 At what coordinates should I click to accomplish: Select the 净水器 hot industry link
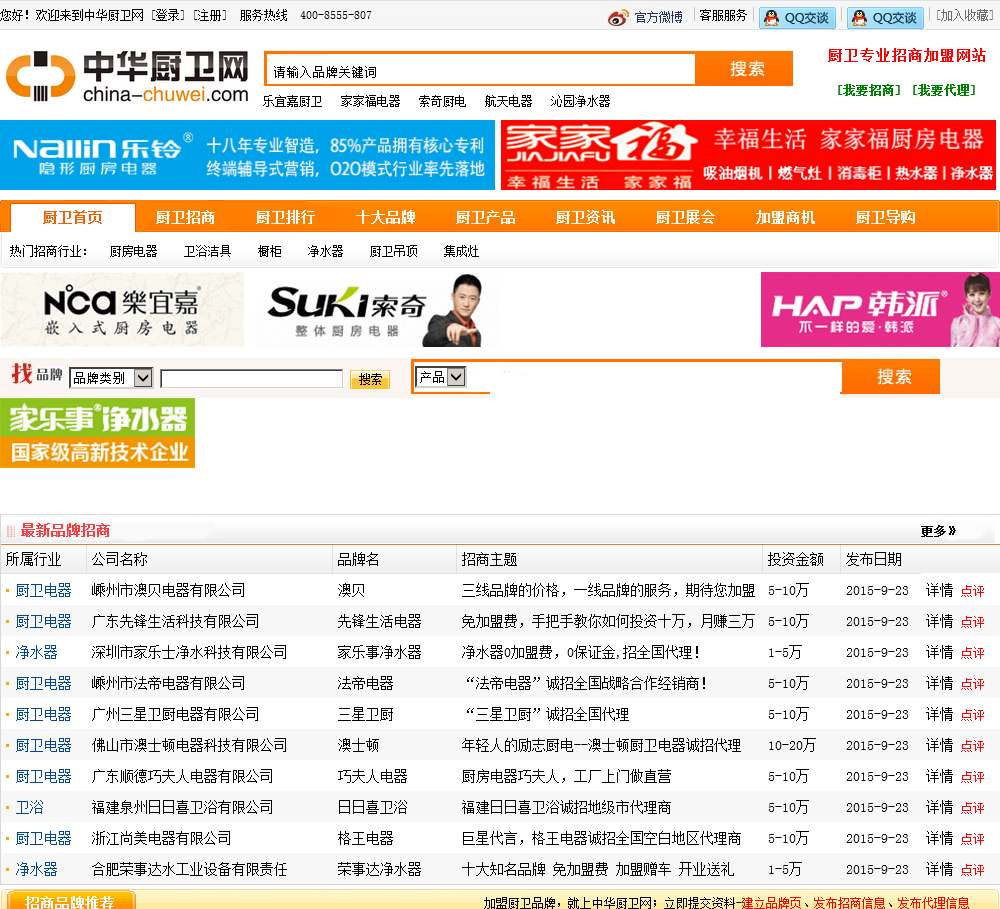point(325,251)
